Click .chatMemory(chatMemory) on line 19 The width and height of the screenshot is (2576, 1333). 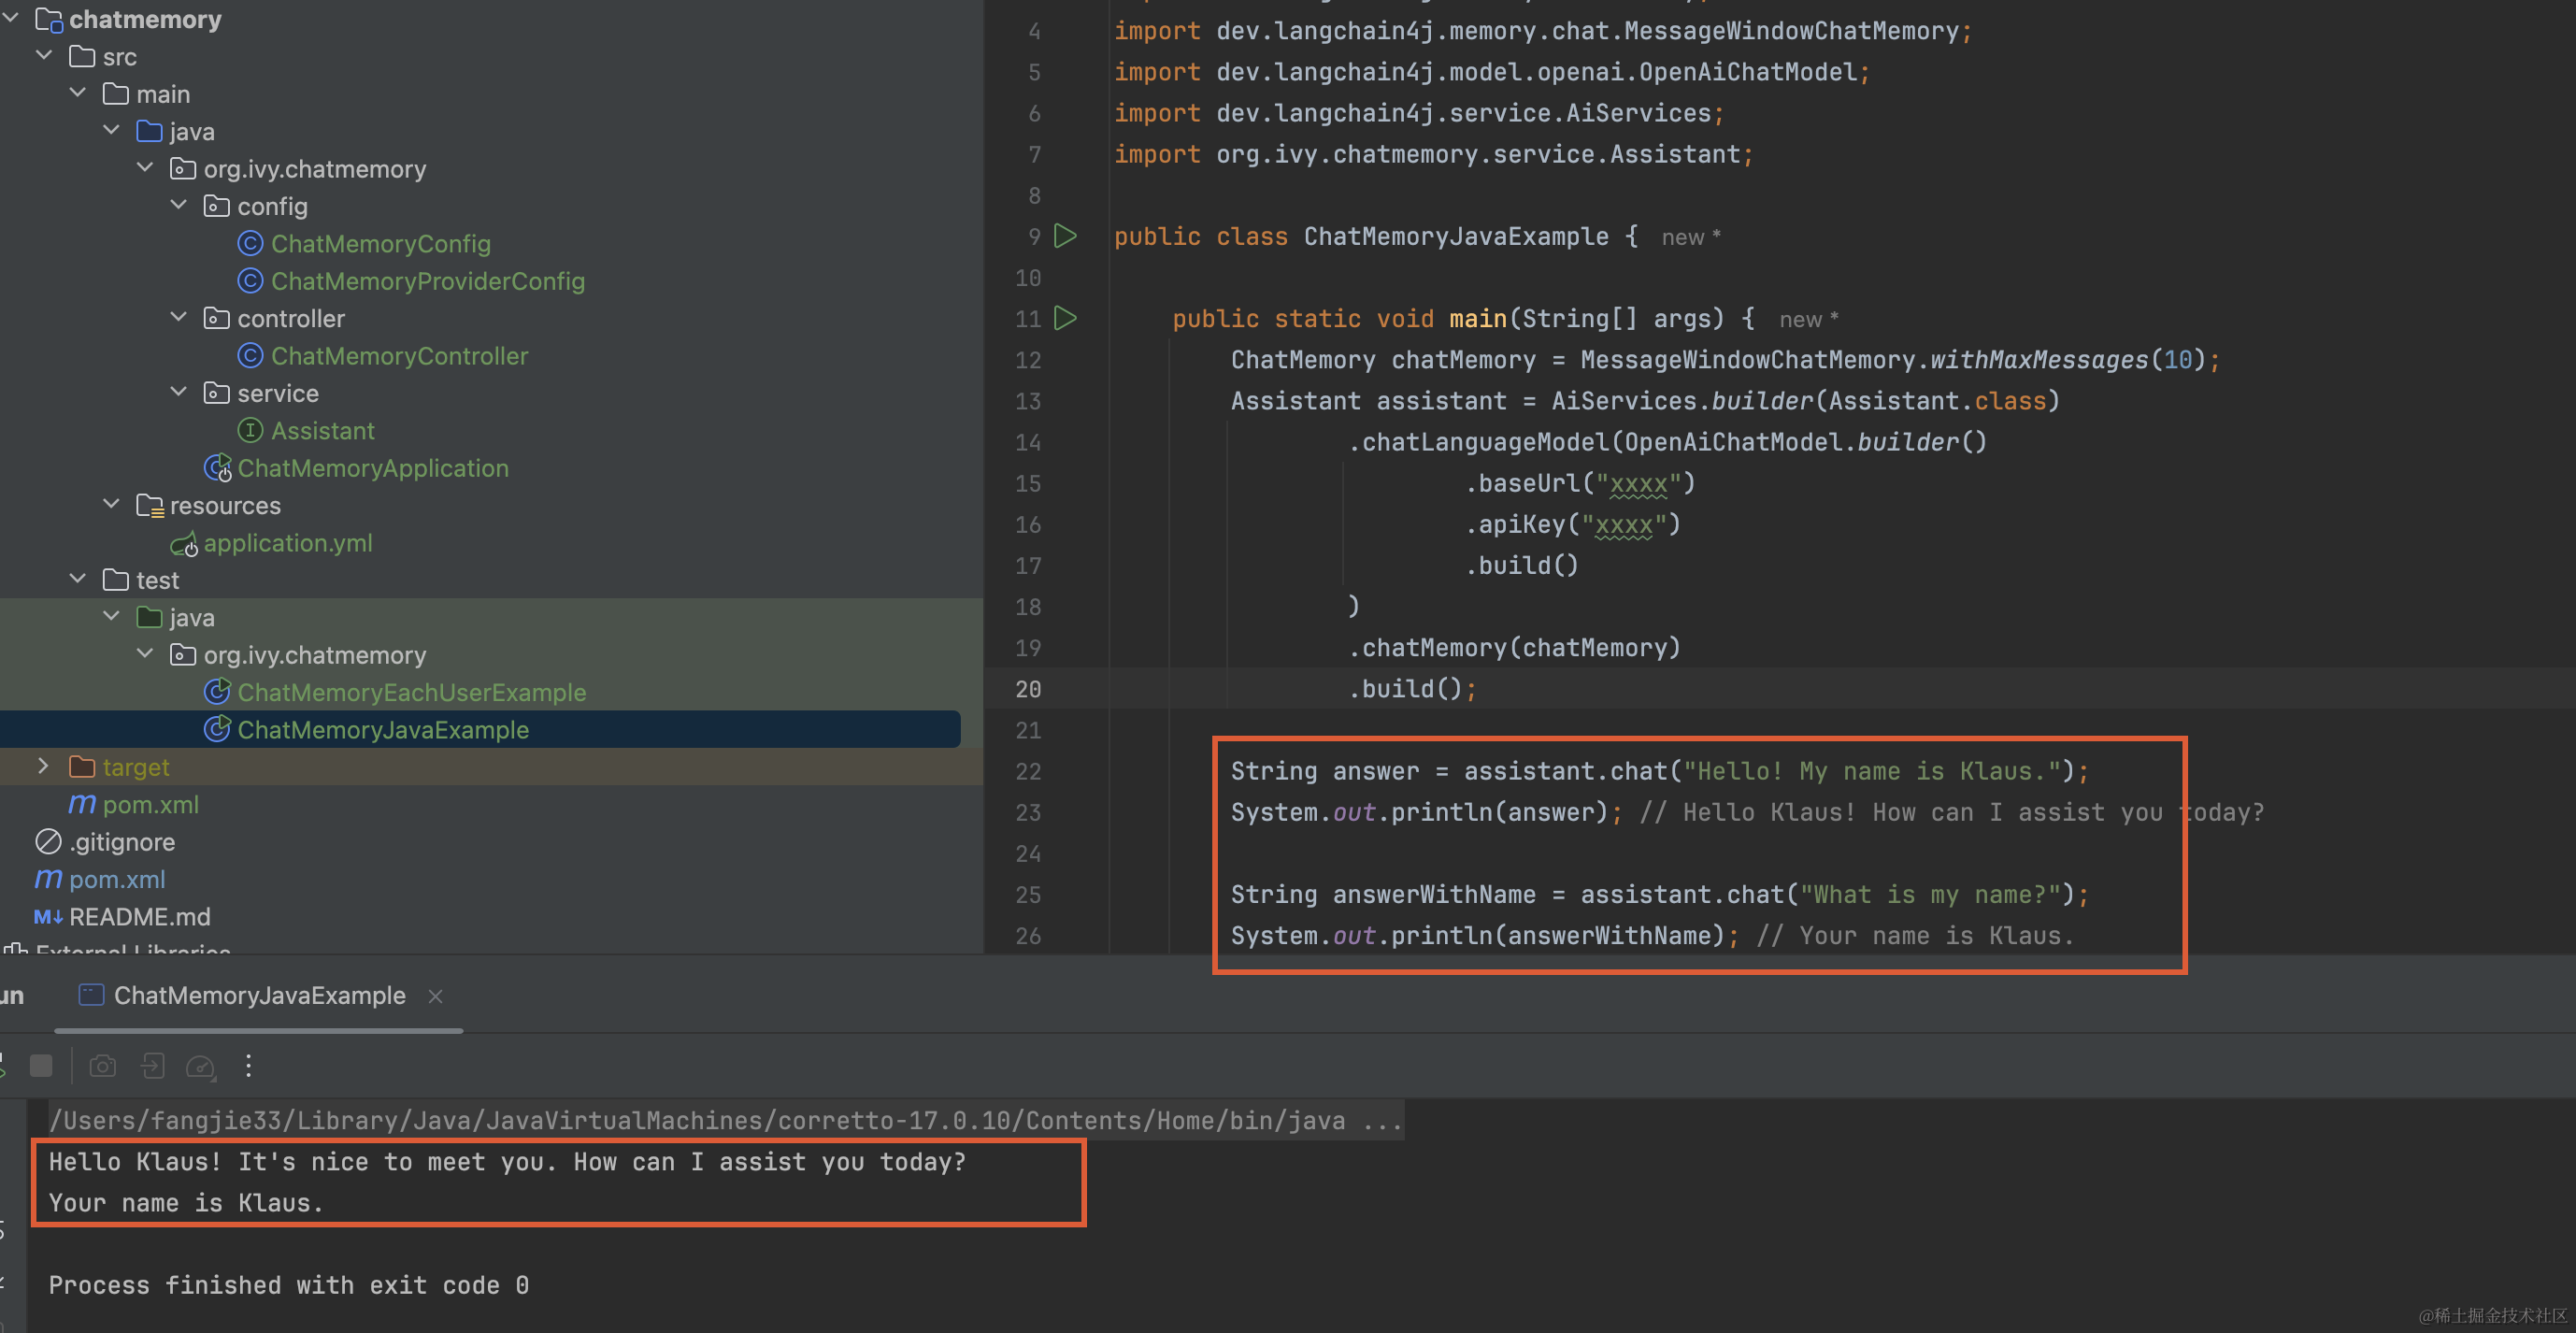click(1515, 648)
